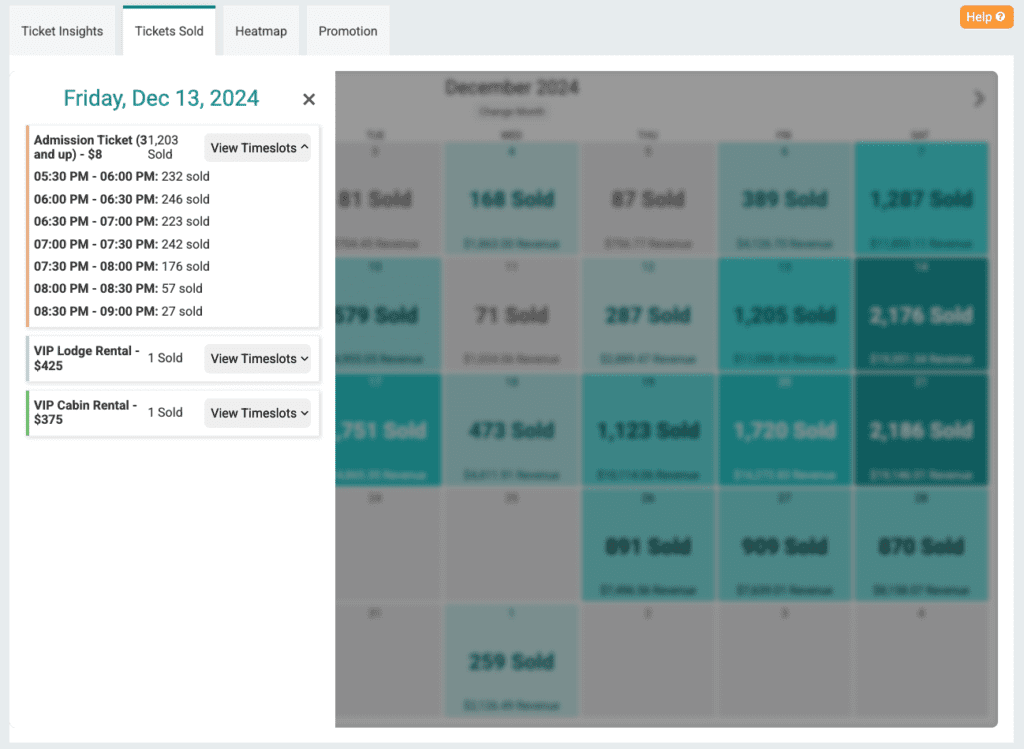Select the 1,123 Sold calendar day

point(648,430)
